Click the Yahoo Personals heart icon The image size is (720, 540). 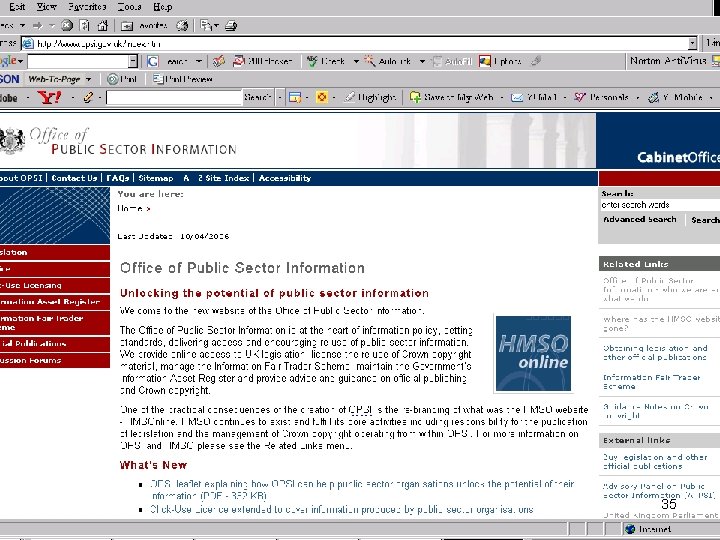tap(580, 97)
